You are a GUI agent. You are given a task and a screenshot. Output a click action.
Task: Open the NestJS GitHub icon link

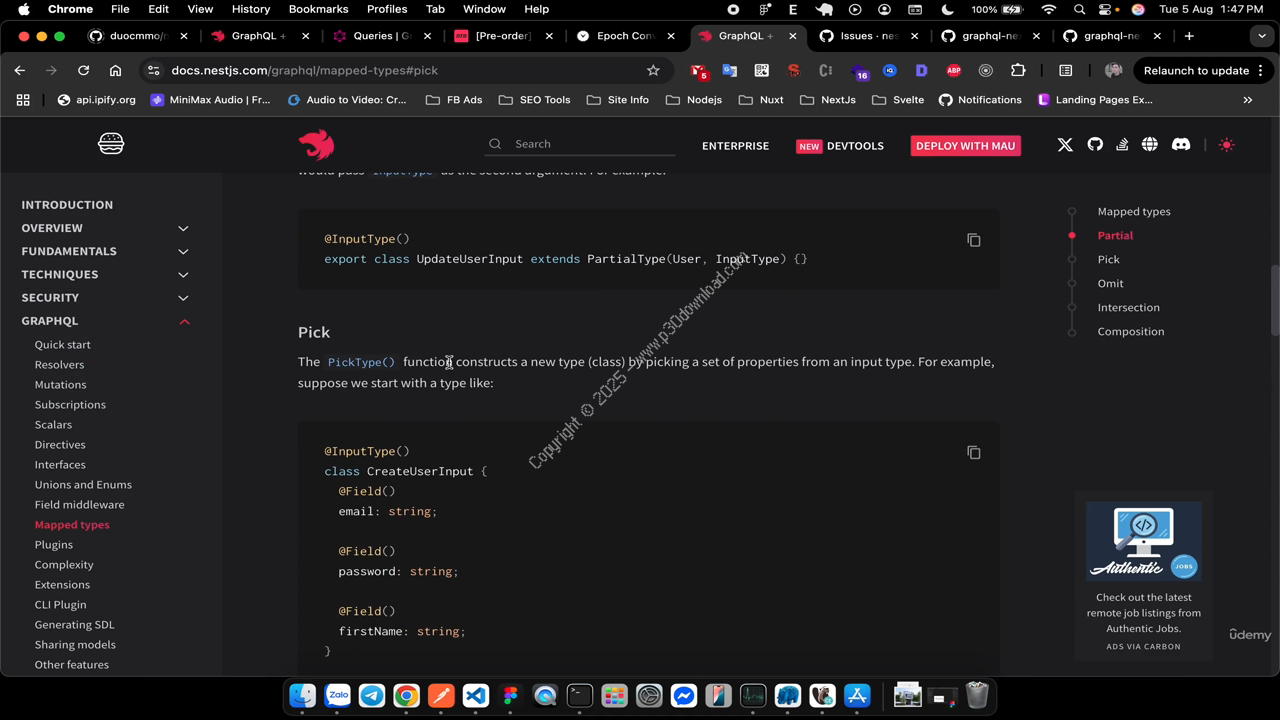click(1095, 145)
